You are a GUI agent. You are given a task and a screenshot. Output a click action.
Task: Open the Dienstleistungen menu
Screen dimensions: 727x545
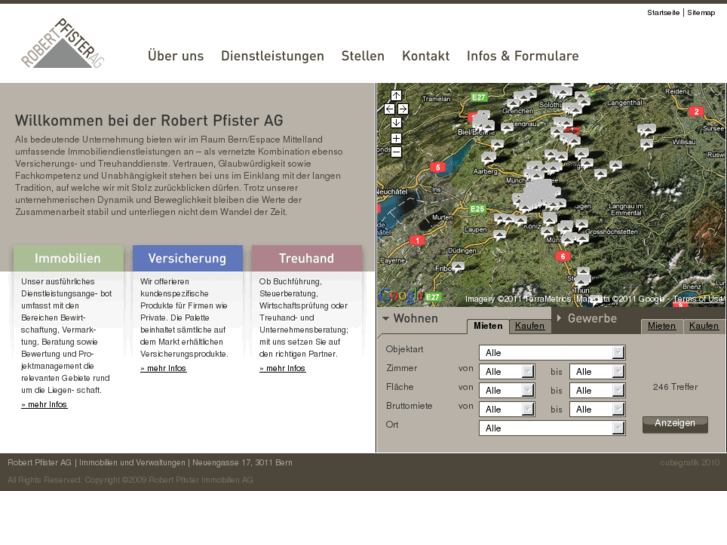tap(272, 56)
